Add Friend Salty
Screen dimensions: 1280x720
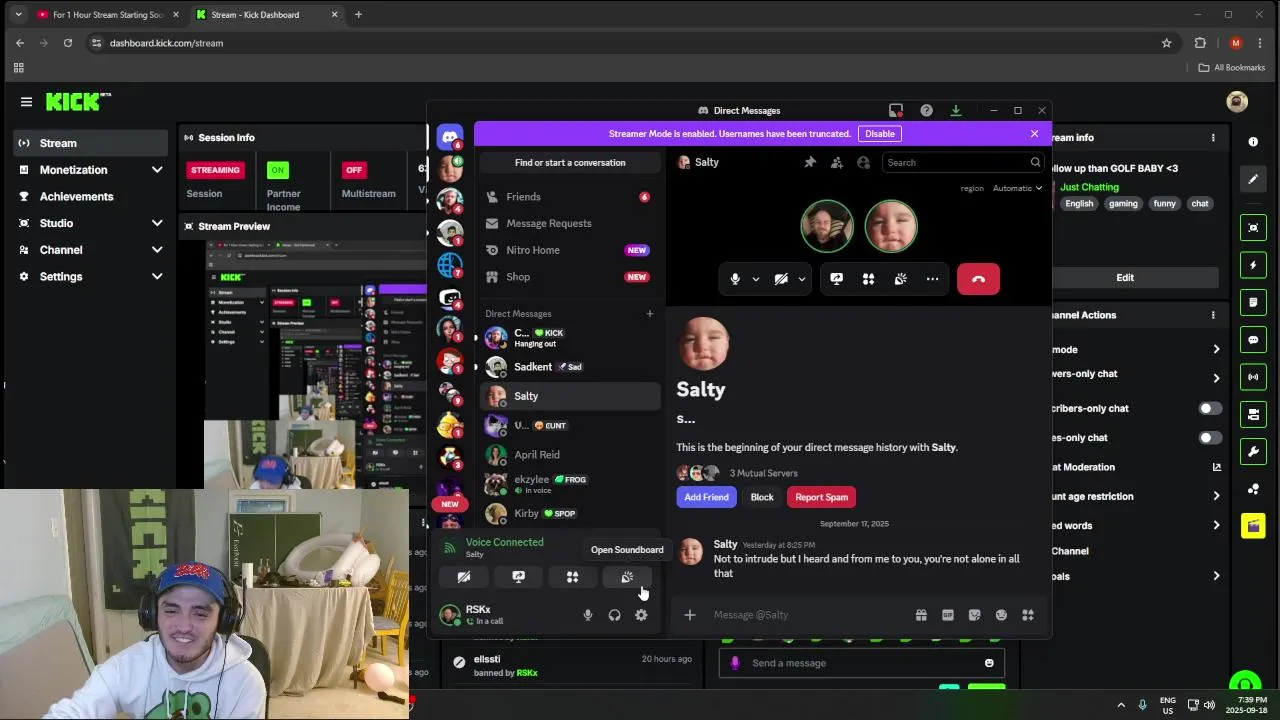(x=706, y=497)
